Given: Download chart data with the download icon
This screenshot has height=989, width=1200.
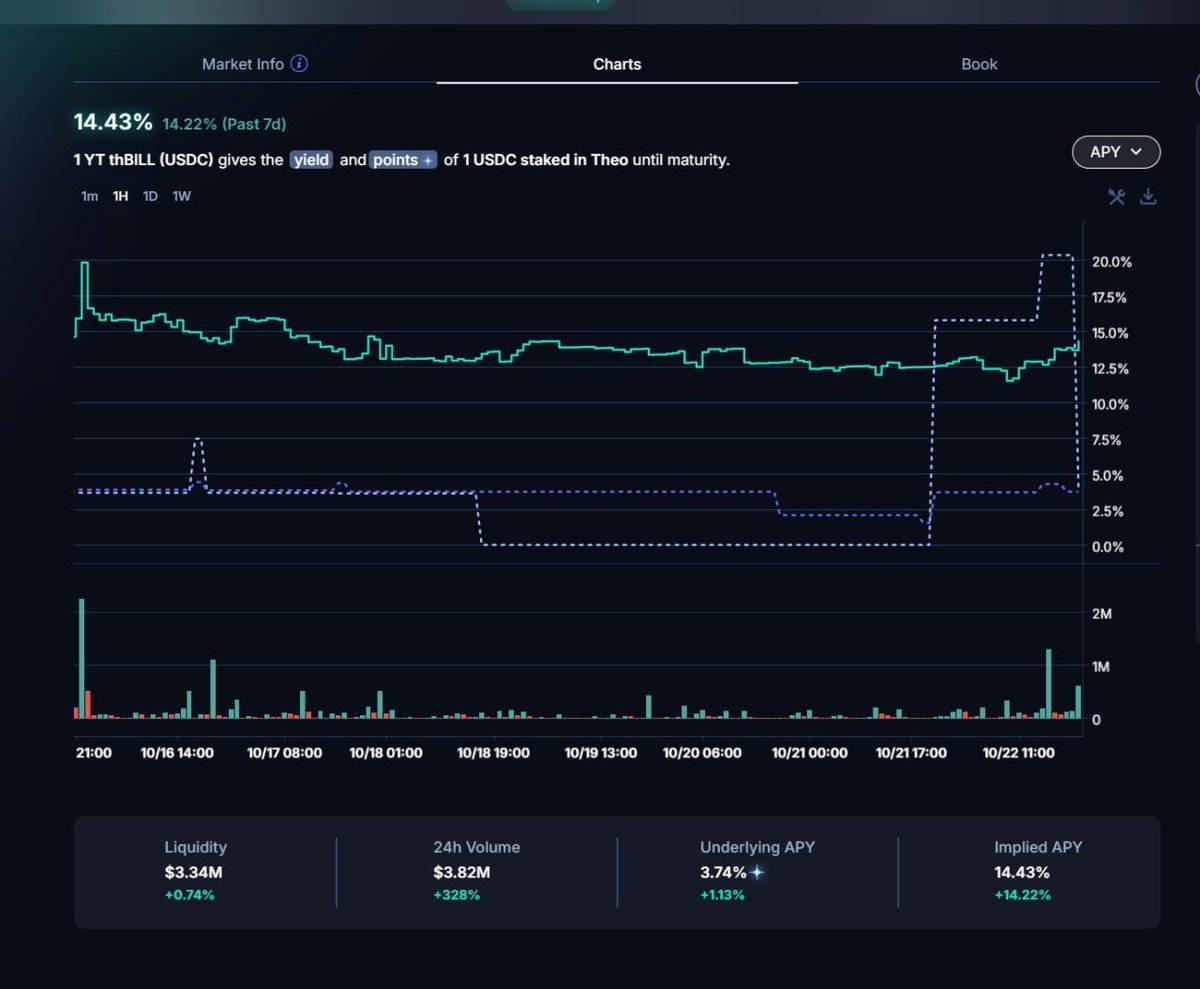Looking at the screenshot, I should (x=1148, y=197).
